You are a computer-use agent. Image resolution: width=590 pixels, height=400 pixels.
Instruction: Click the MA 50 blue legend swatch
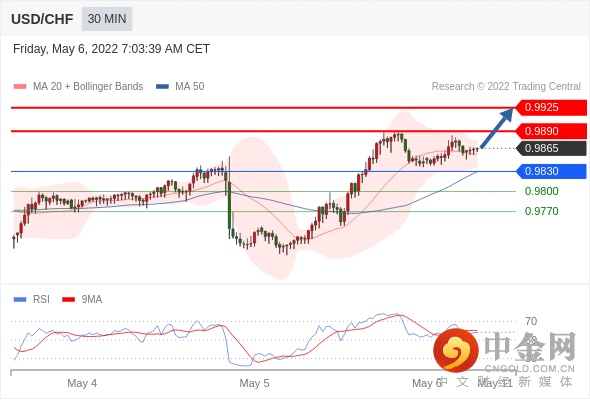click(163, 87)
